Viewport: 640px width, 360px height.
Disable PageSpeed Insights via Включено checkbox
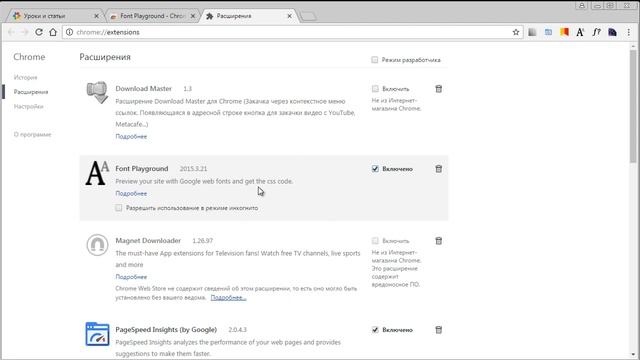(x=375, y=330)
